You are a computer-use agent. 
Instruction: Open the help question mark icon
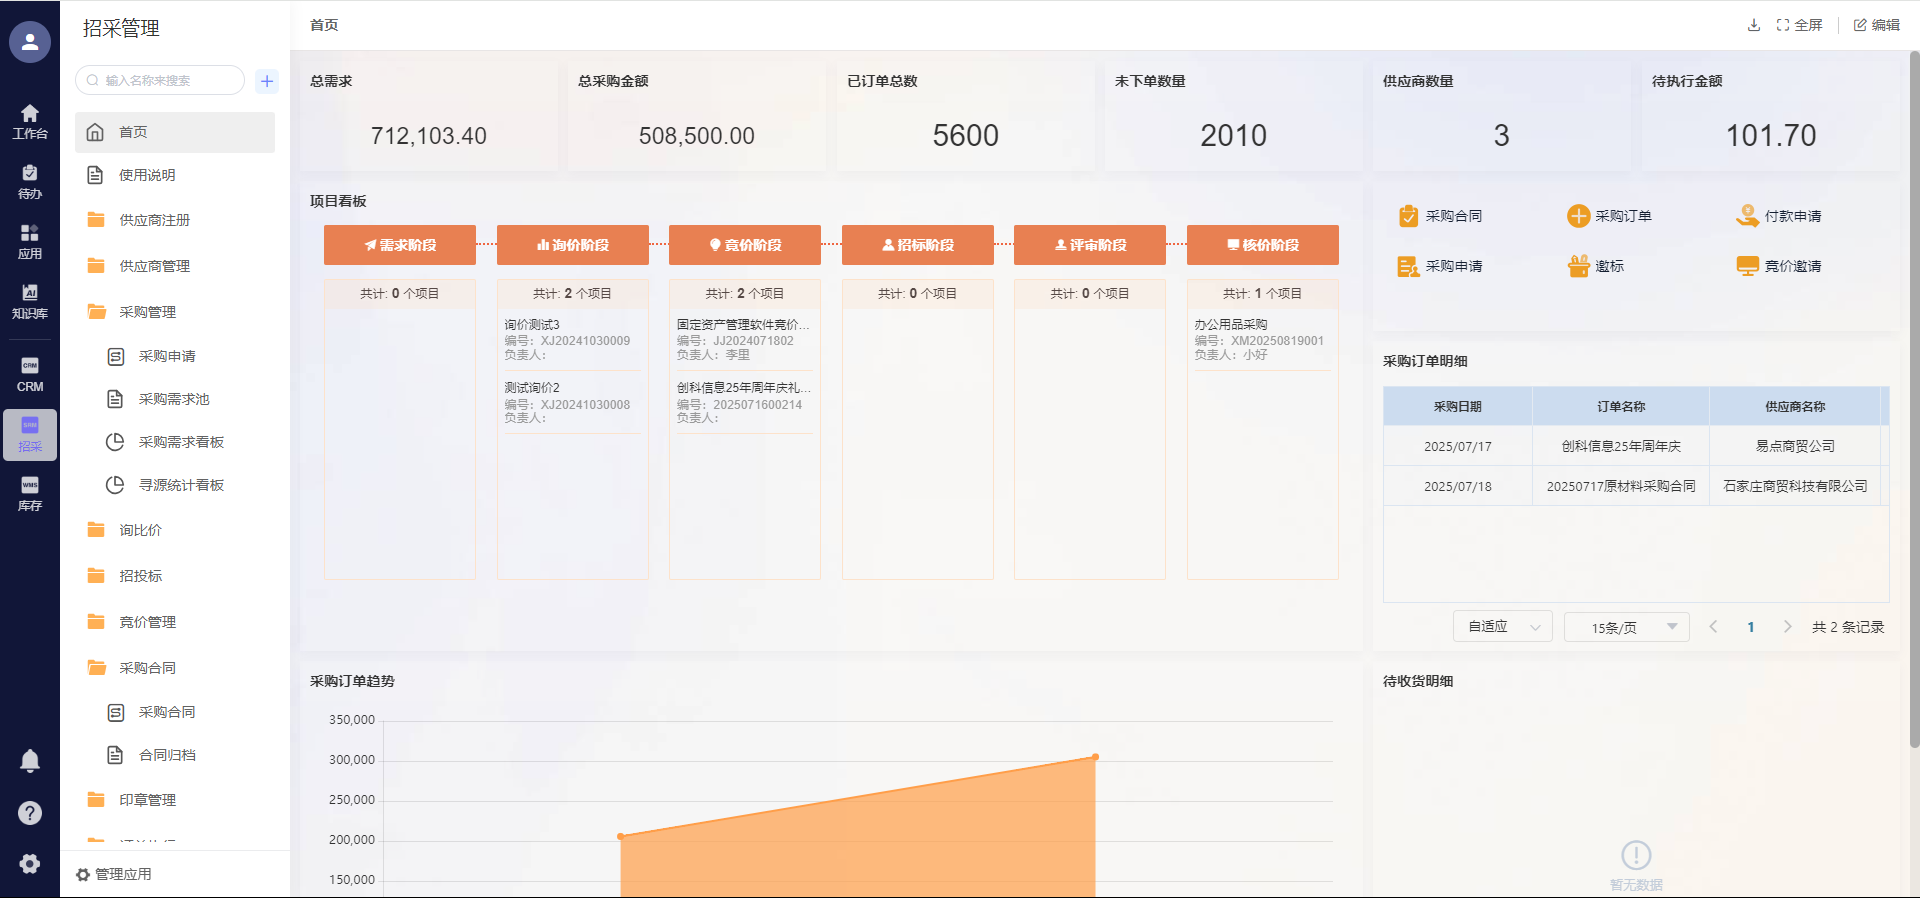click(30, 813)
